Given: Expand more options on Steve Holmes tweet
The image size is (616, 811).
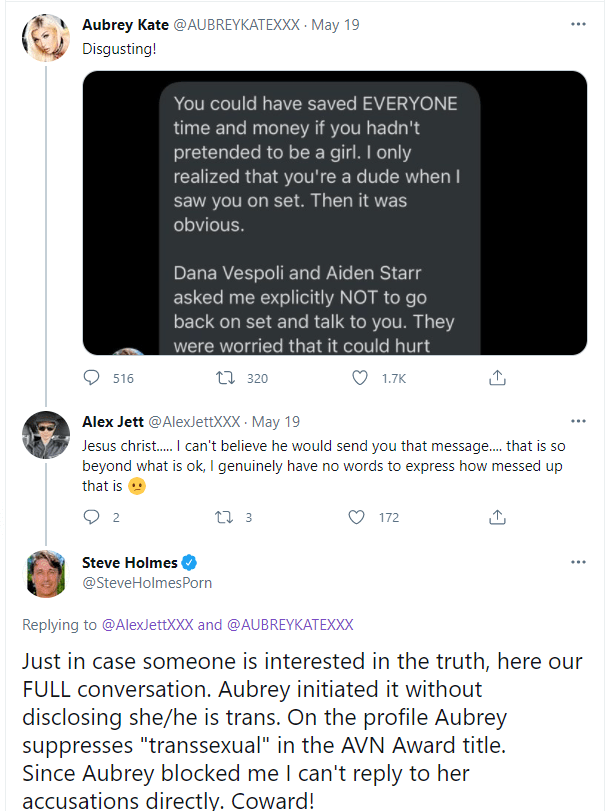Looking at the screenshot, I should point(578,562).
